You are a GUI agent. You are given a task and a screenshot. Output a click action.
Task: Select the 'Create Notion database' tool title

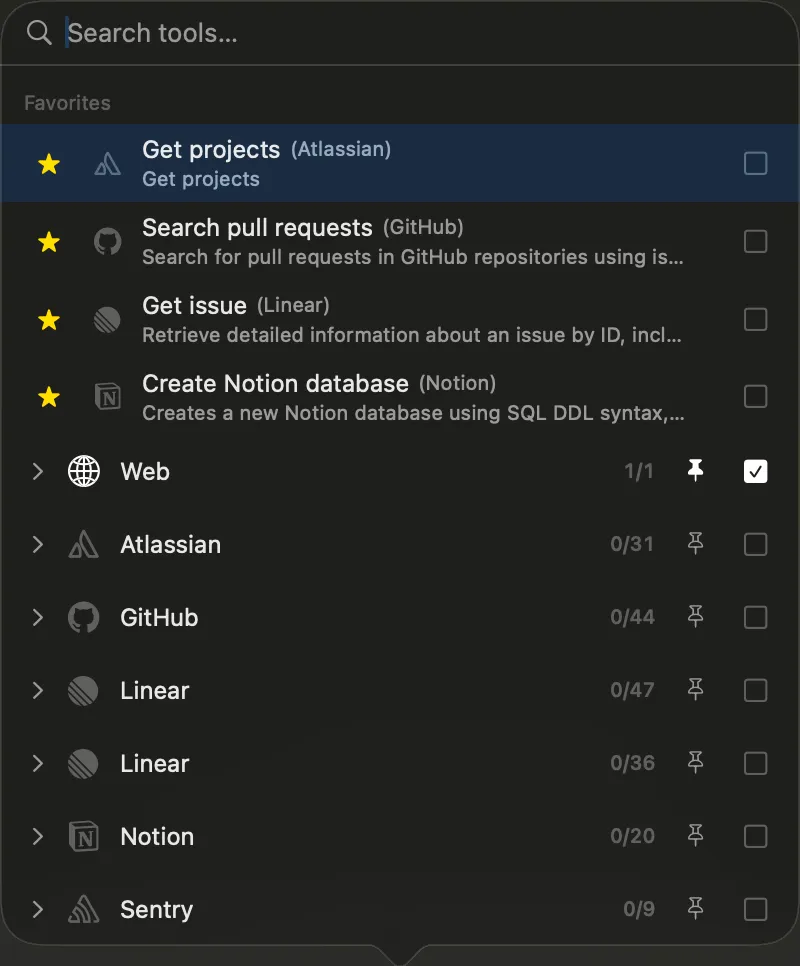tap(275, 383)
